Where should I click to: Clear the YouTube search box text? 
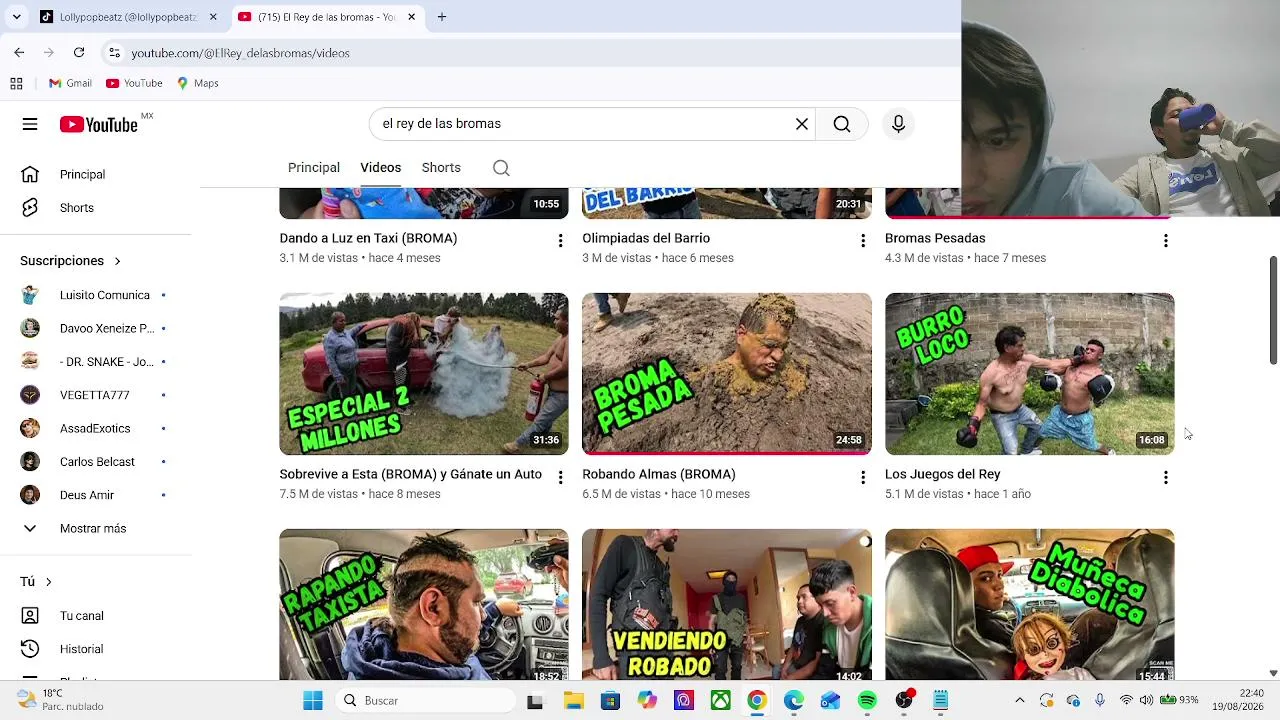point(802,124)
